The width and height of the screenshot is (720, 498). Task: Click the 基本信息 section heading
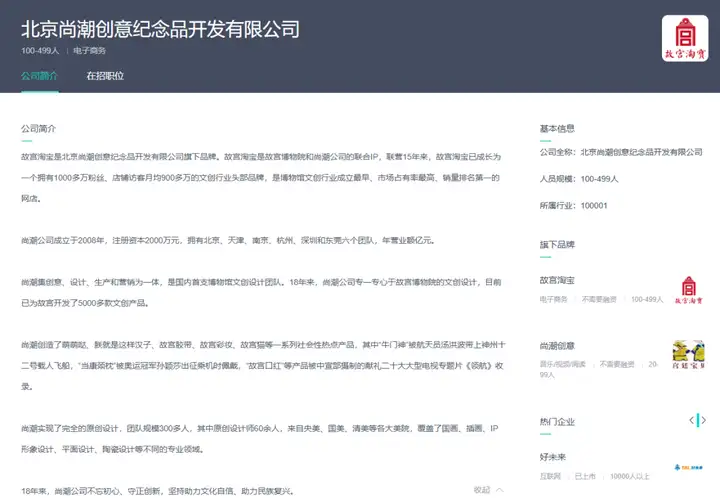[x=557, y=129]
